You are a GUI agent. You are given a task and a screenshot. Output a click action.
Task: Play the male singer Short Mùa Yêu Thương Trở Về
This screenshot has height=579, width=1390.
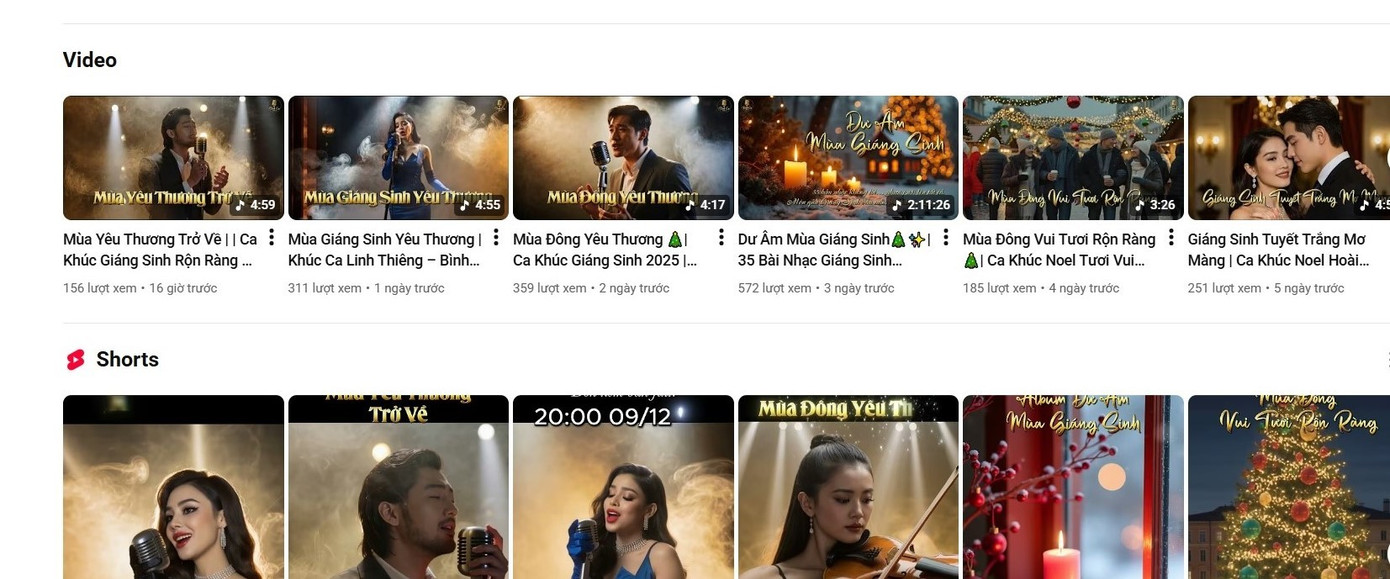tap(398, 490)
